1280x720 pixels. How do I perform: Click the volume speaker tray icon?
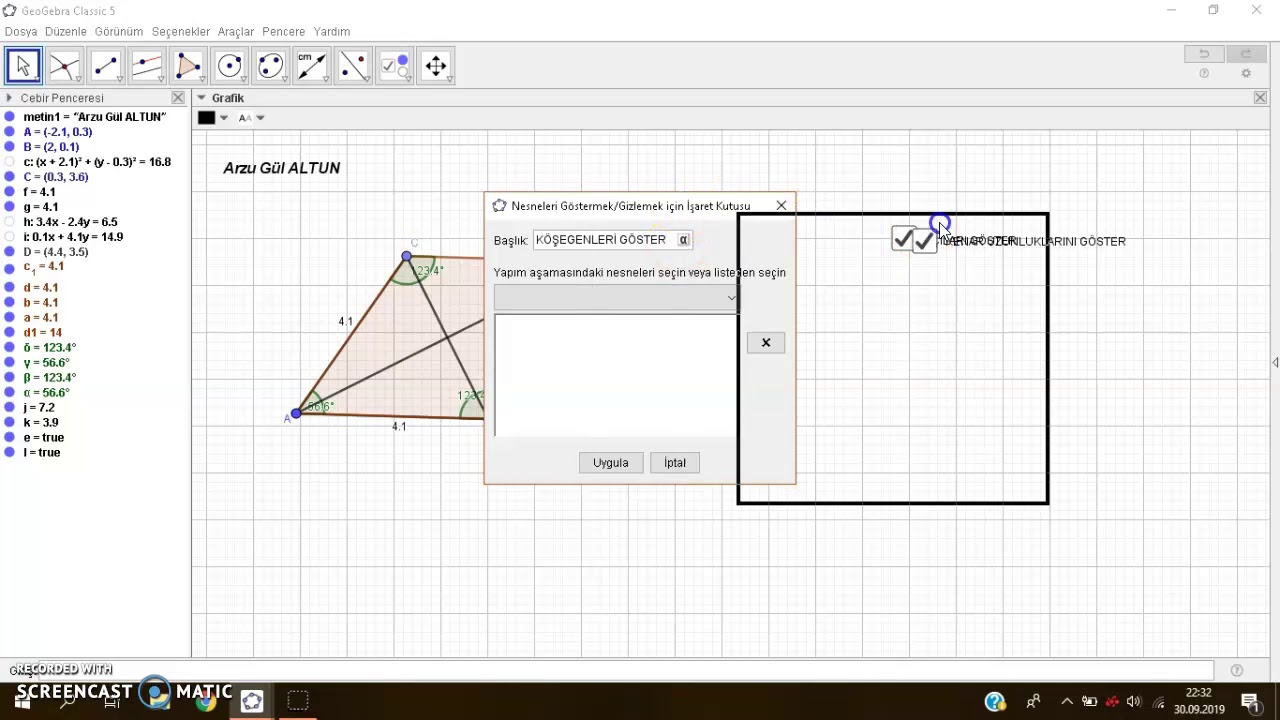[1134, 702]
